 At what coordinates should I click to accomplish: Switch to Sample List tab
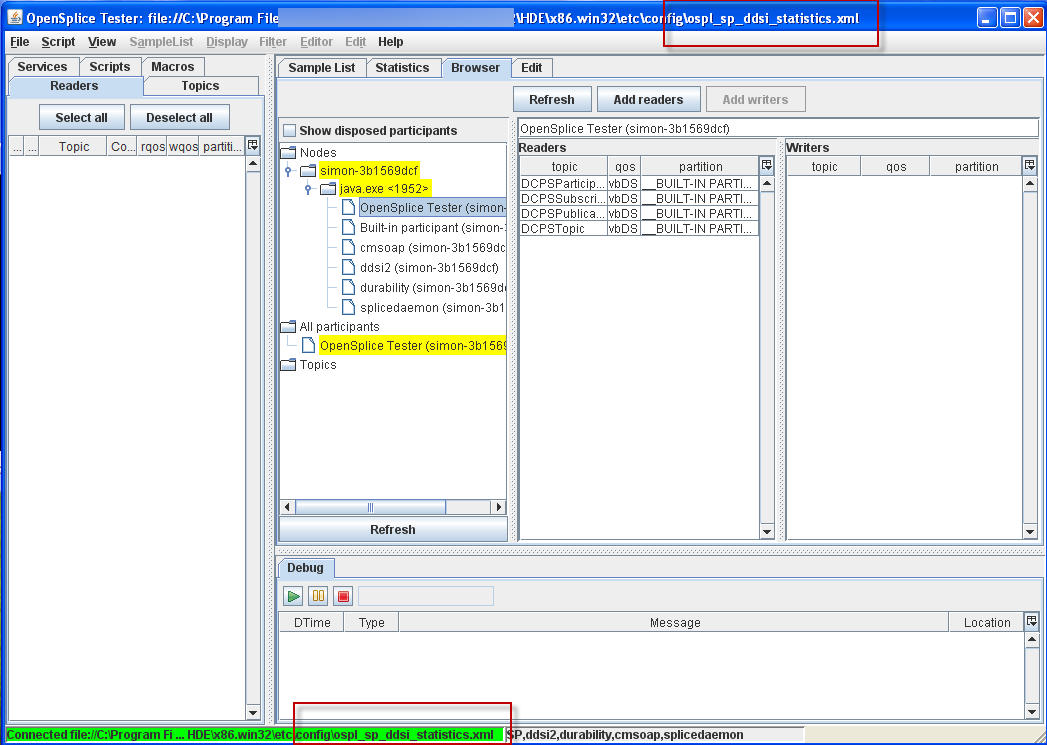pyautogui.click(x=322, y=67)
